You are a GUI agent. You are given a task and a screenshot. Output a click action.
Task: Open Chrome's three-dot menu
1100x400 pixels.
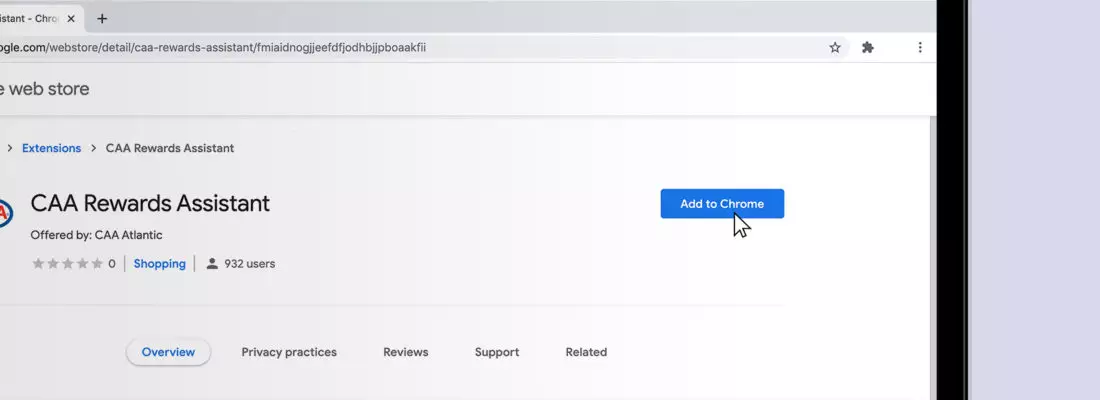pos(920,48)
